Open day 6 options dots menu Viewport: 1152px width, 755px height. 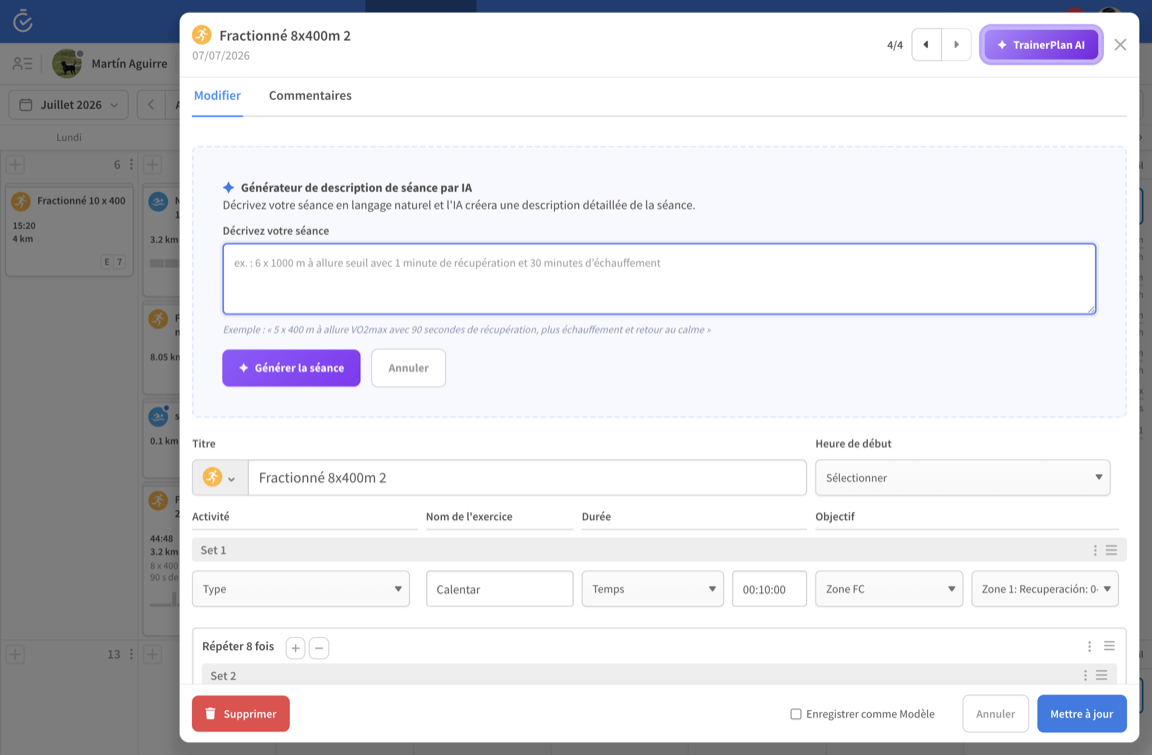132,165
